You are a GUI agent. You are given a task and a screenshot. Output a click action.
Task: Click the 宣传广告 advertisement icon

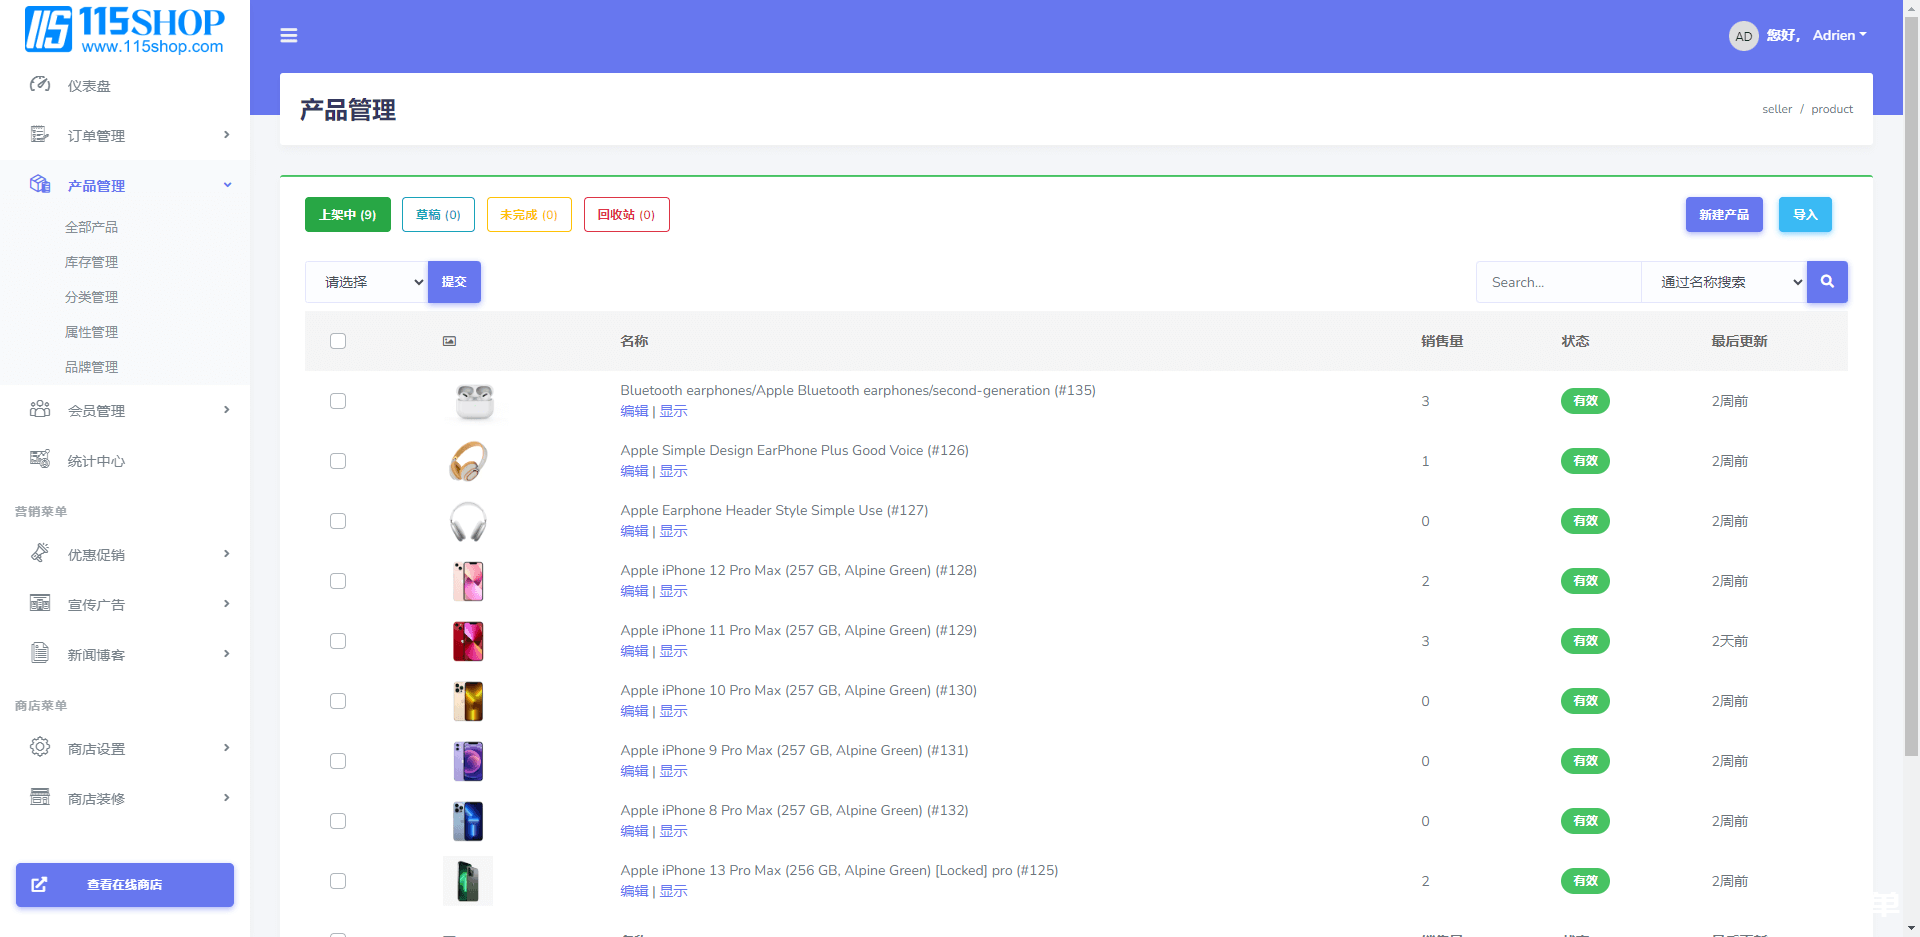(x=40, y=603)
